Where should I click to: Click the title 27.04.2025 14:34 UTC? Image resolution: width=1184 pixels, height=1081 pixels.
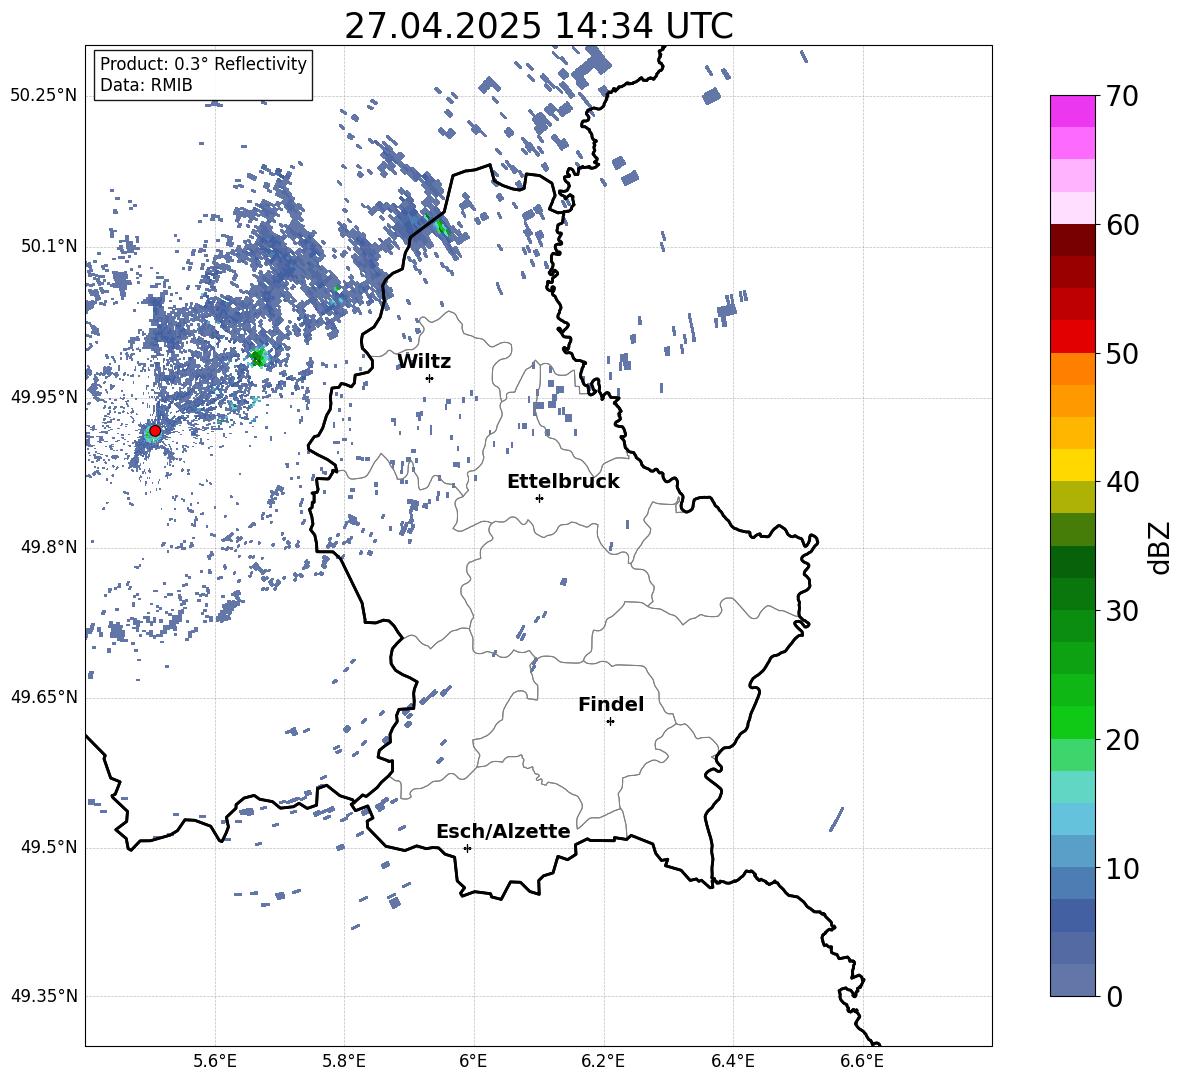coord(538,26)
